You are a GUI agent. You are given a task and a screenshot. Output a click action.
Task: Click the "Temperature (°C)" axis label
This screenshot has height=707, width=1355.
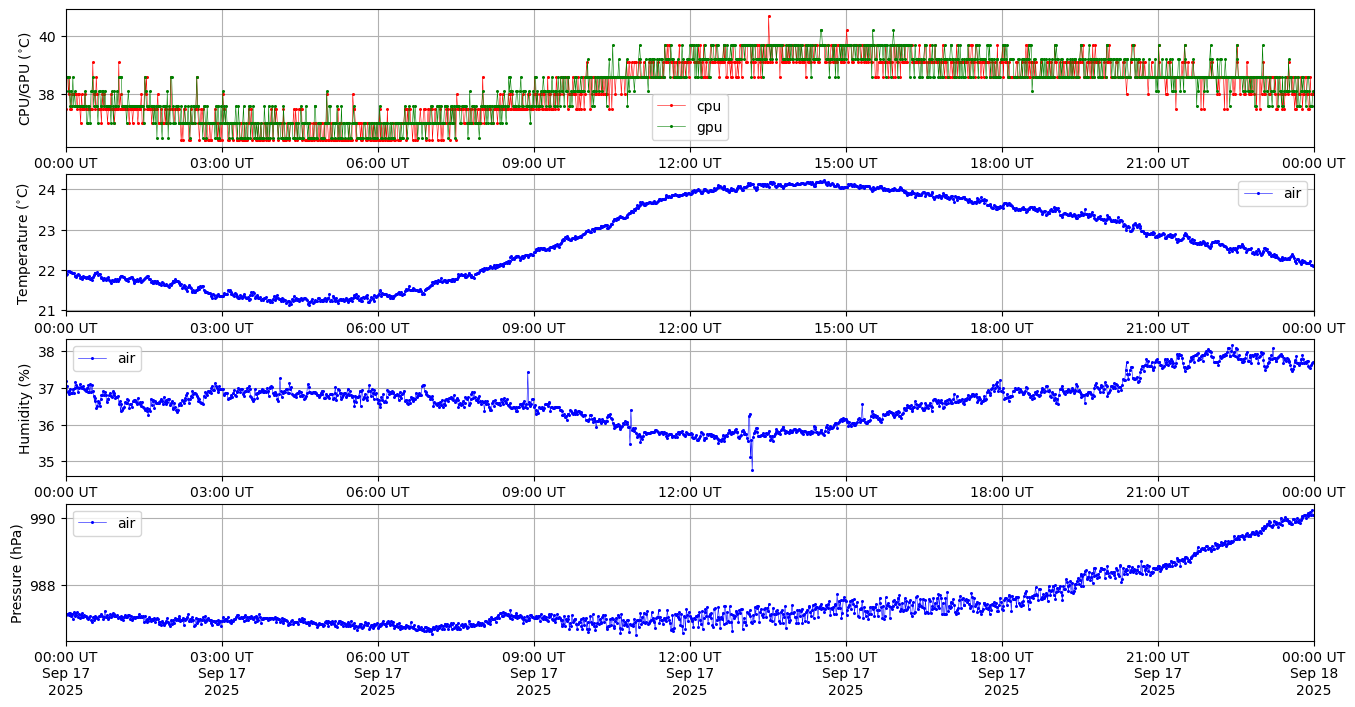[25, 243]
